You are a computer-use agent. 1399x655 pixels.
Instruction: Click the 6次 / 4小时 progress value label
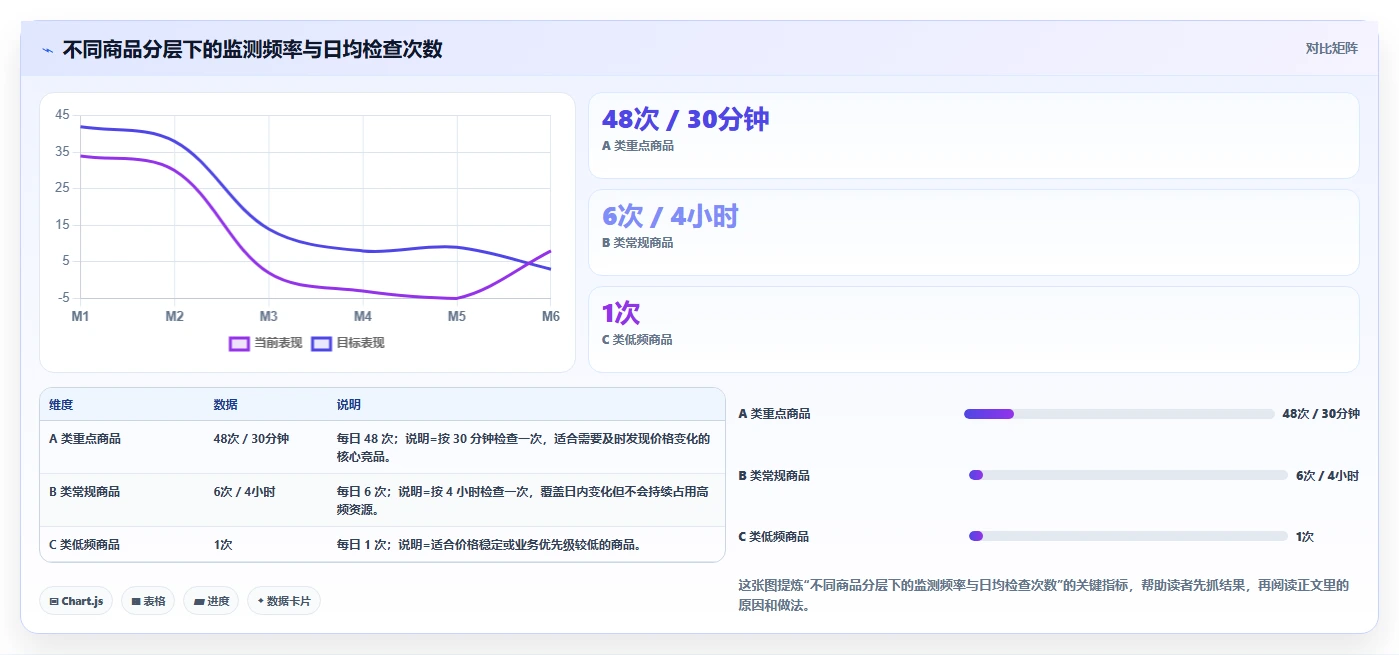1328,475
